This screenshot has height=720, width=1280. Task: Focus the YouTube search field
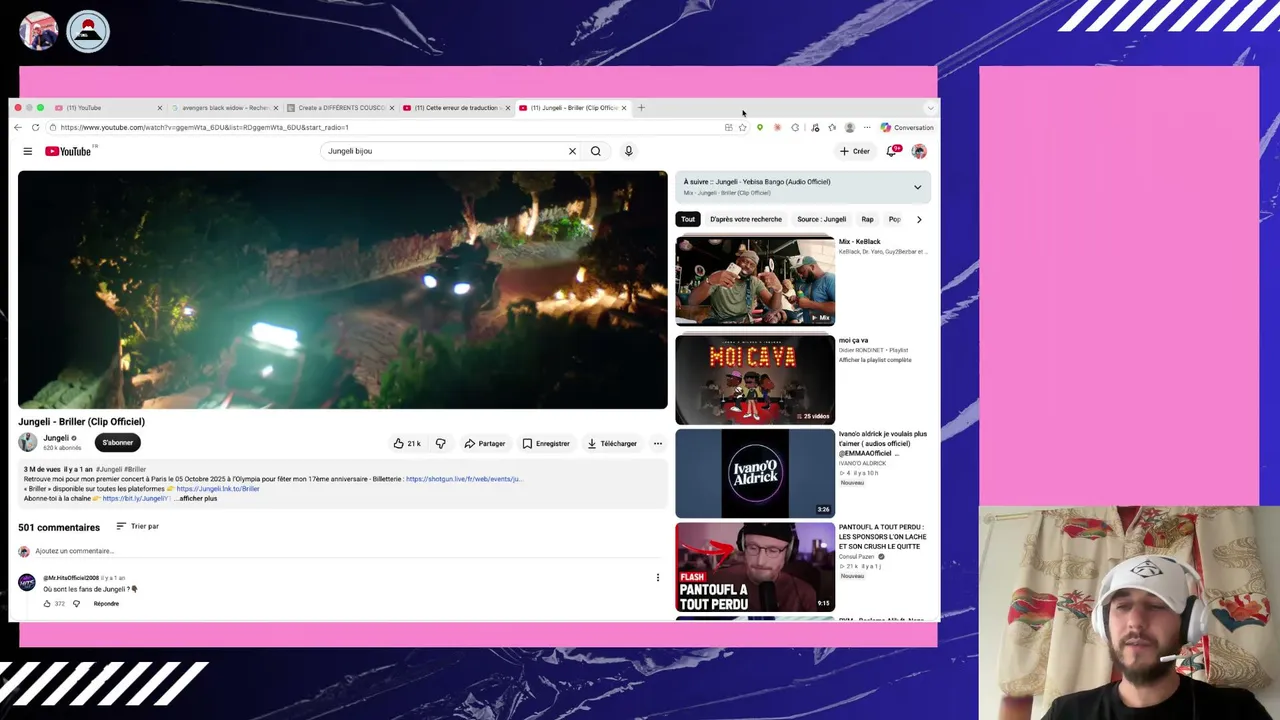[x=445, y=151]
